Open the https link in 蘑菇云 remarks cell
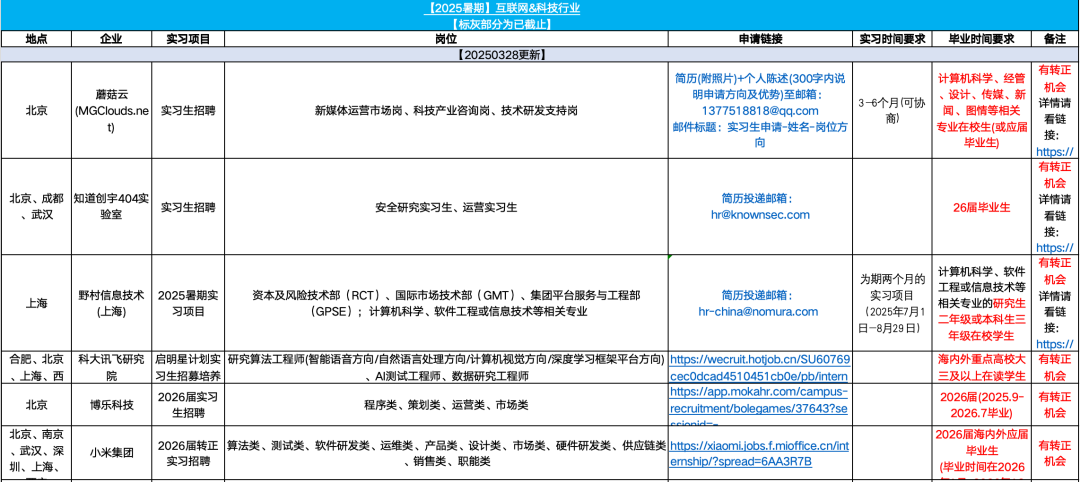1080x482 pixels. 1055,151
